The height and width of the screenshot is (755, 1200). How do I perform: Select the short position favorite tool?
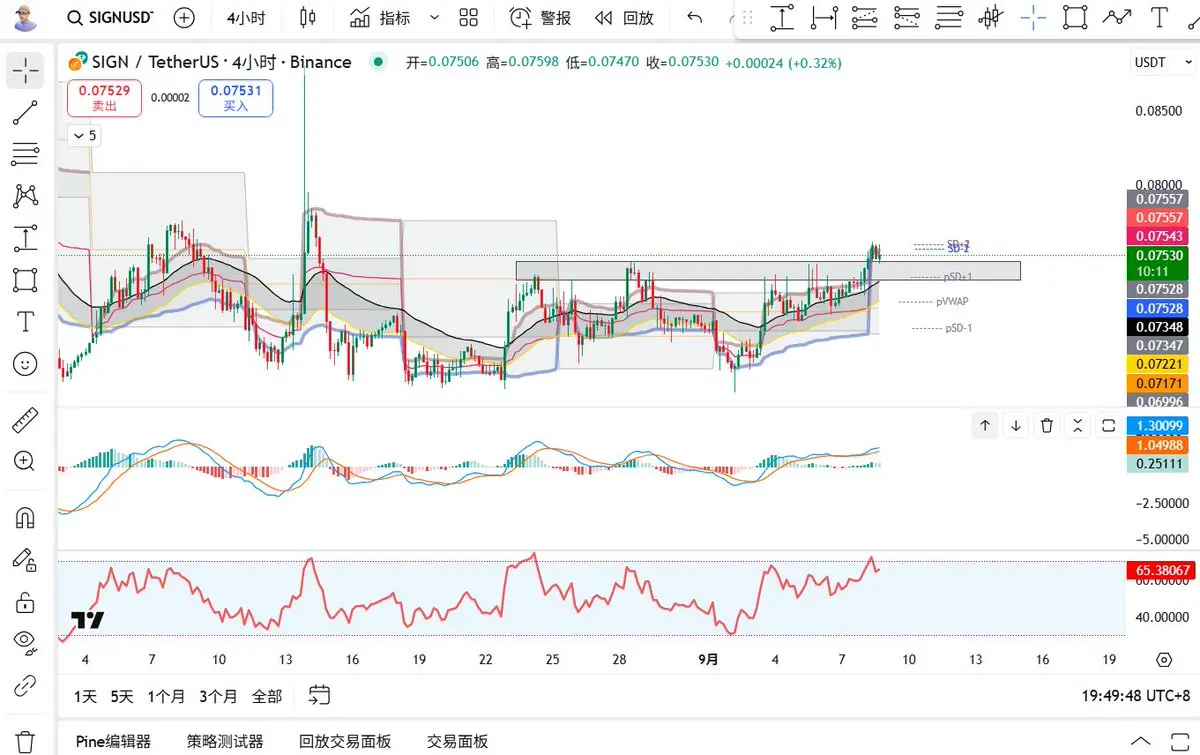[x=907, y=17]
